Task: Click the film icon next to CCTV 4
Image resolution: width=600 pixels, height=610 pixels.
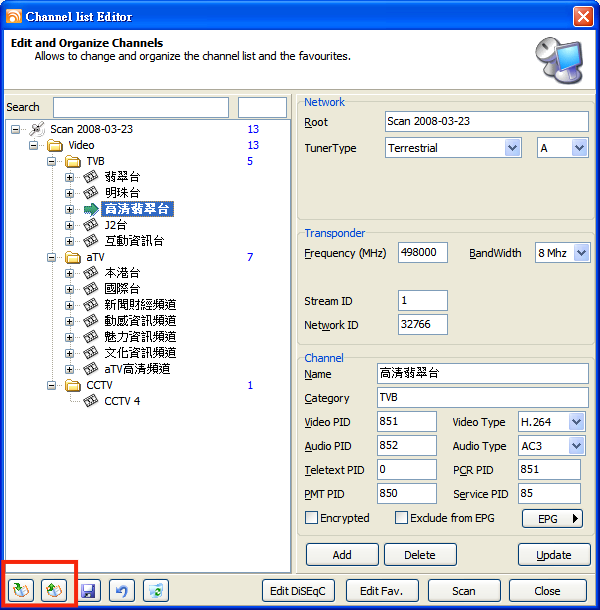Action: click(91, 401)
